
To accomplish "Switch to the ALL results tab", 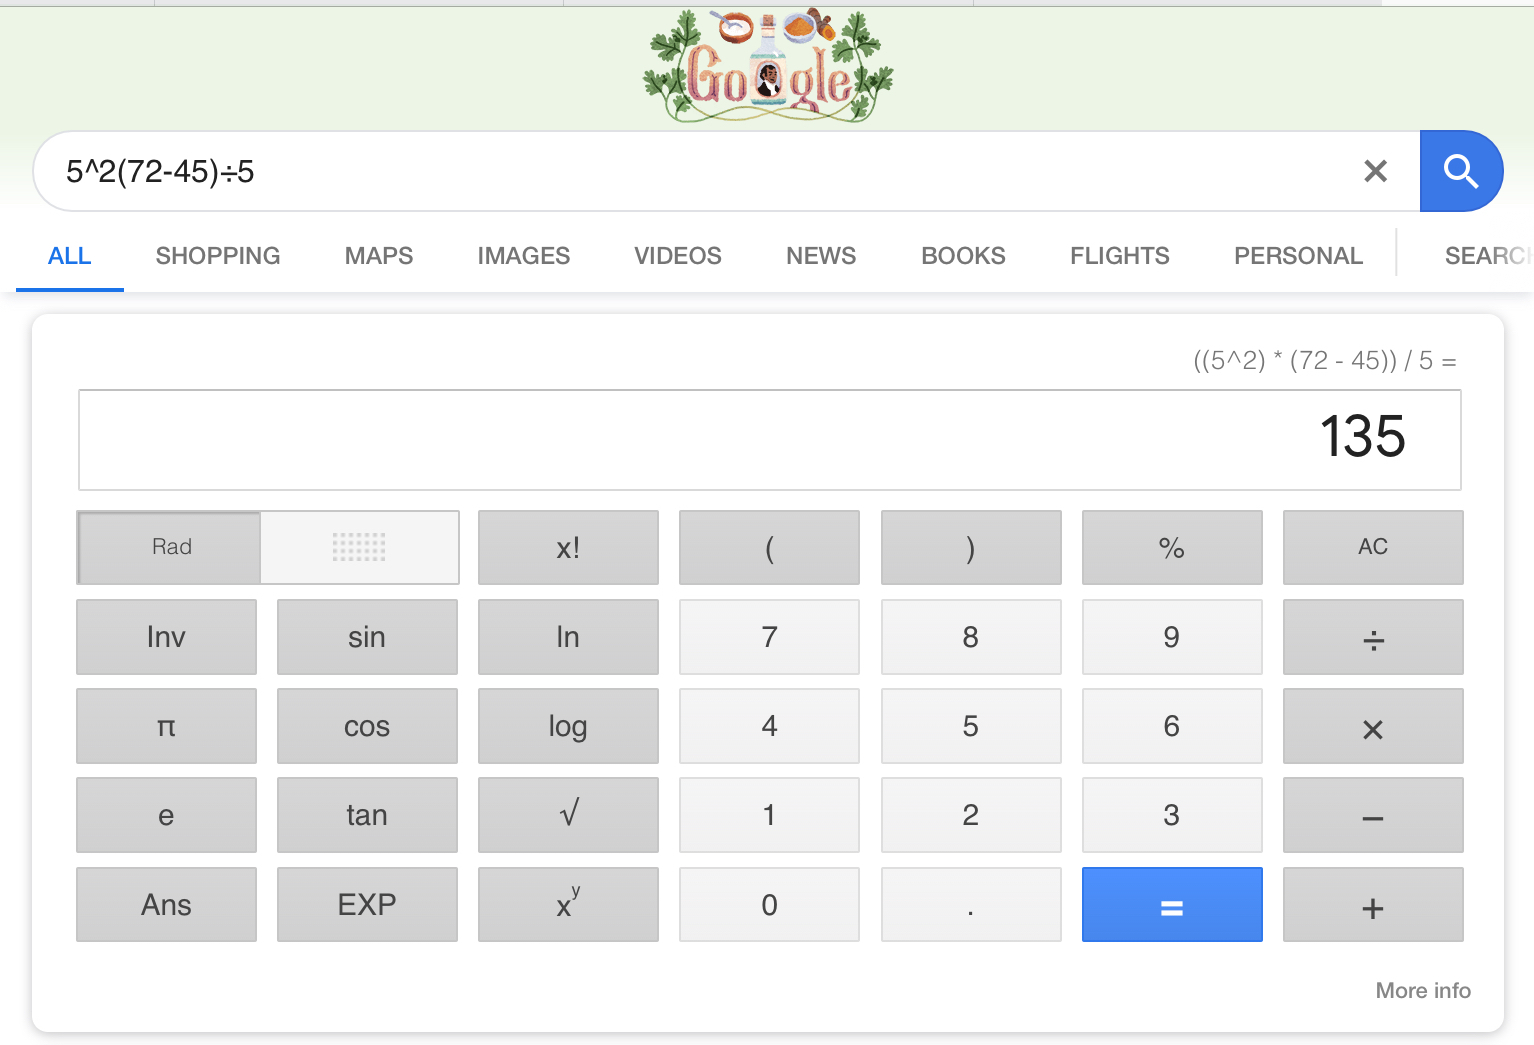I will pyautogui.click(x=70, y=256).
